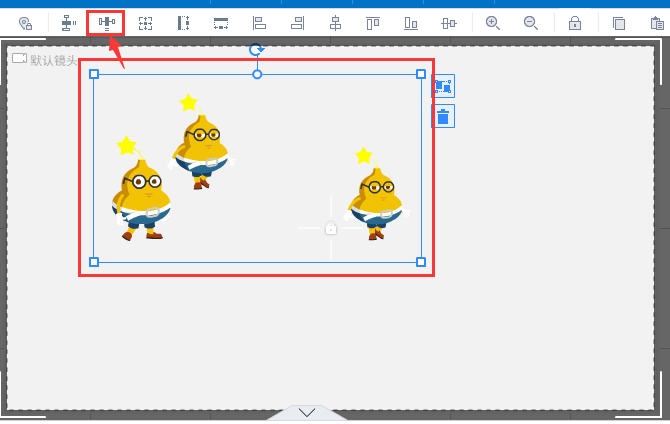
Task: Center objects horizontally with align tool
Action: click(x=335, y=23)
